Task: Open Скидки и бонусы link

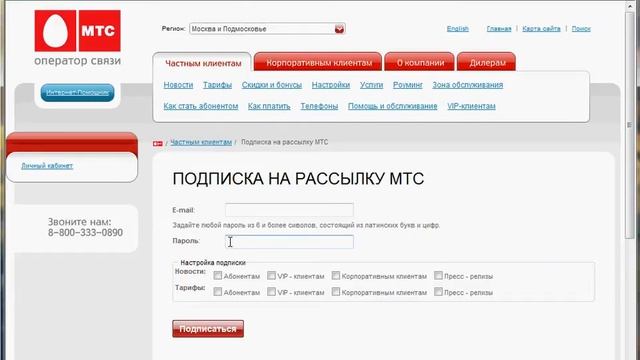Action: 271,85
